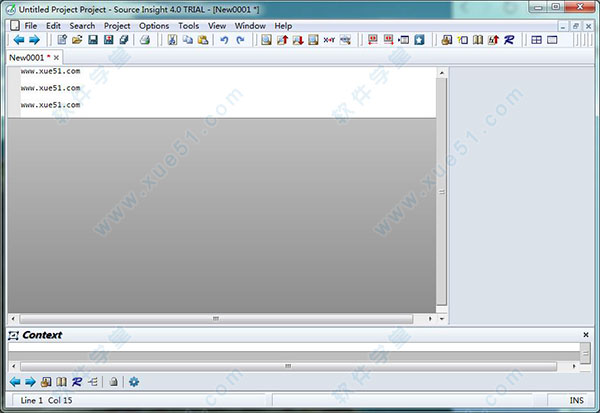The height and width of the screenshot is (413, 600).
Task: Undo the last edit
Action: 224,40
